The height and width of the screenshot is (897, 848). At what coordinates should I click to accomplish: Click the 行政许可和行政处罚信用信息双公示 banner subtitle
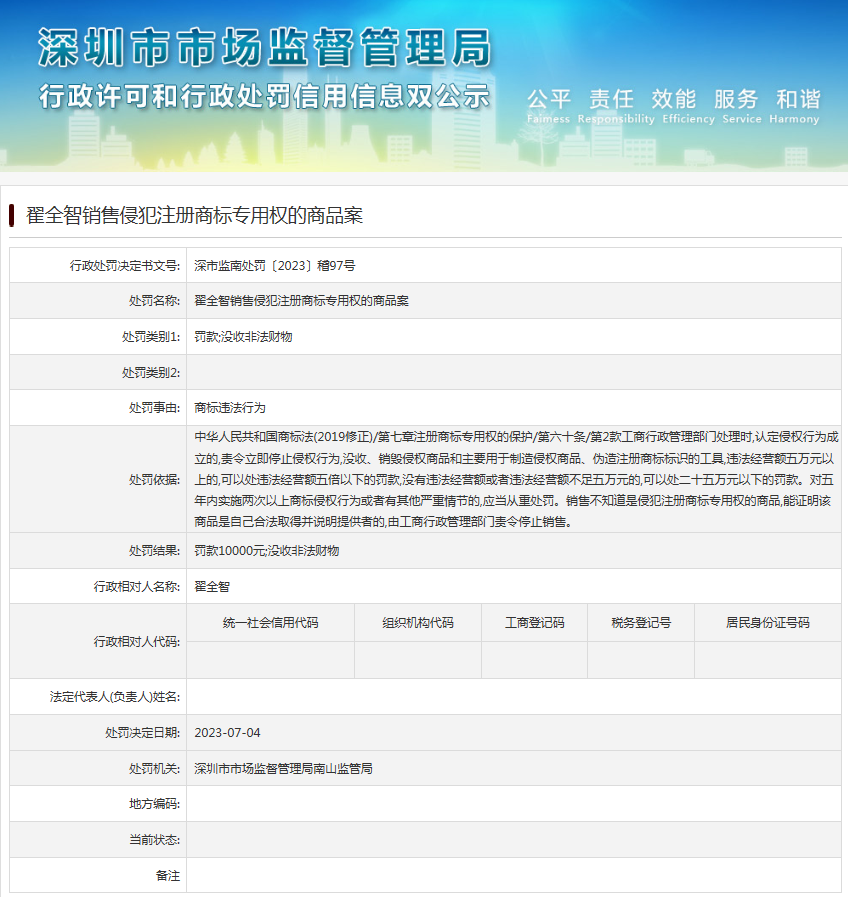(264, 96)
